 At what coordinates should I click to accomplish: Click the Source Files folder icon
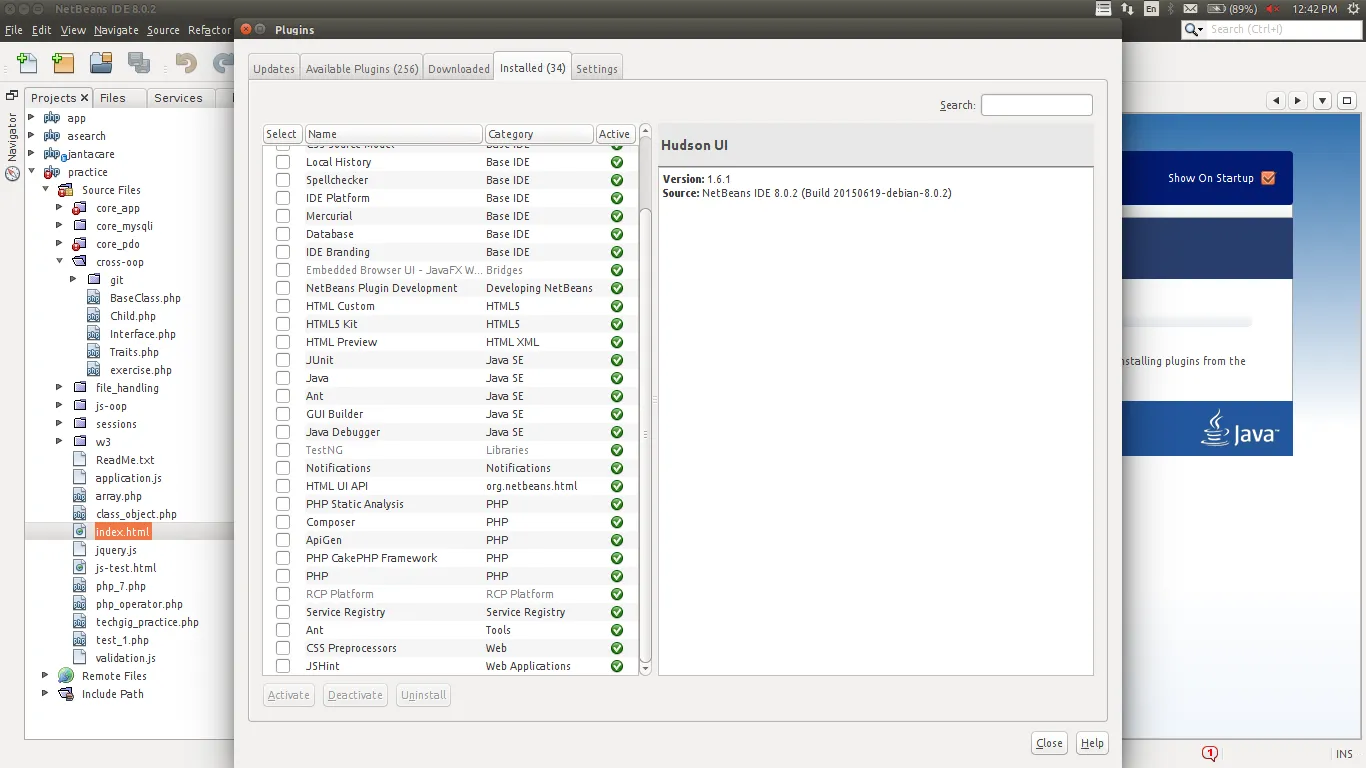(x=66, y=190)
